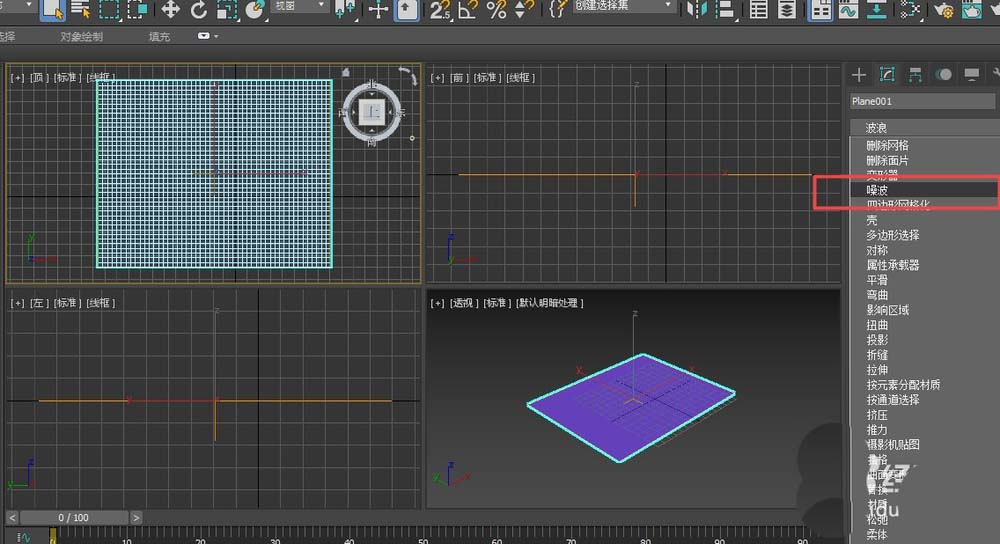This screenshot has height=544, width=1000.
Task: Open the Display command panel tab
Action: pyautogui.click(x=971, y=75)
